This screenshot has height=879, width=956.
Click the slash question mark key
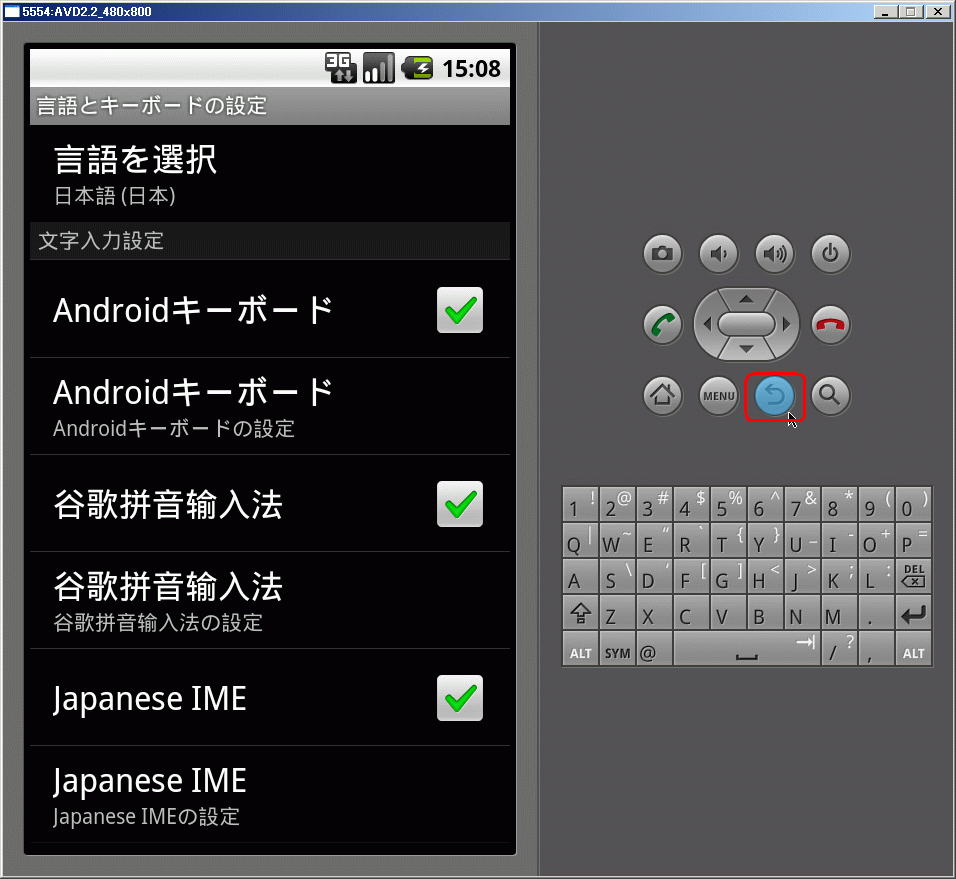tap(840, 649)
